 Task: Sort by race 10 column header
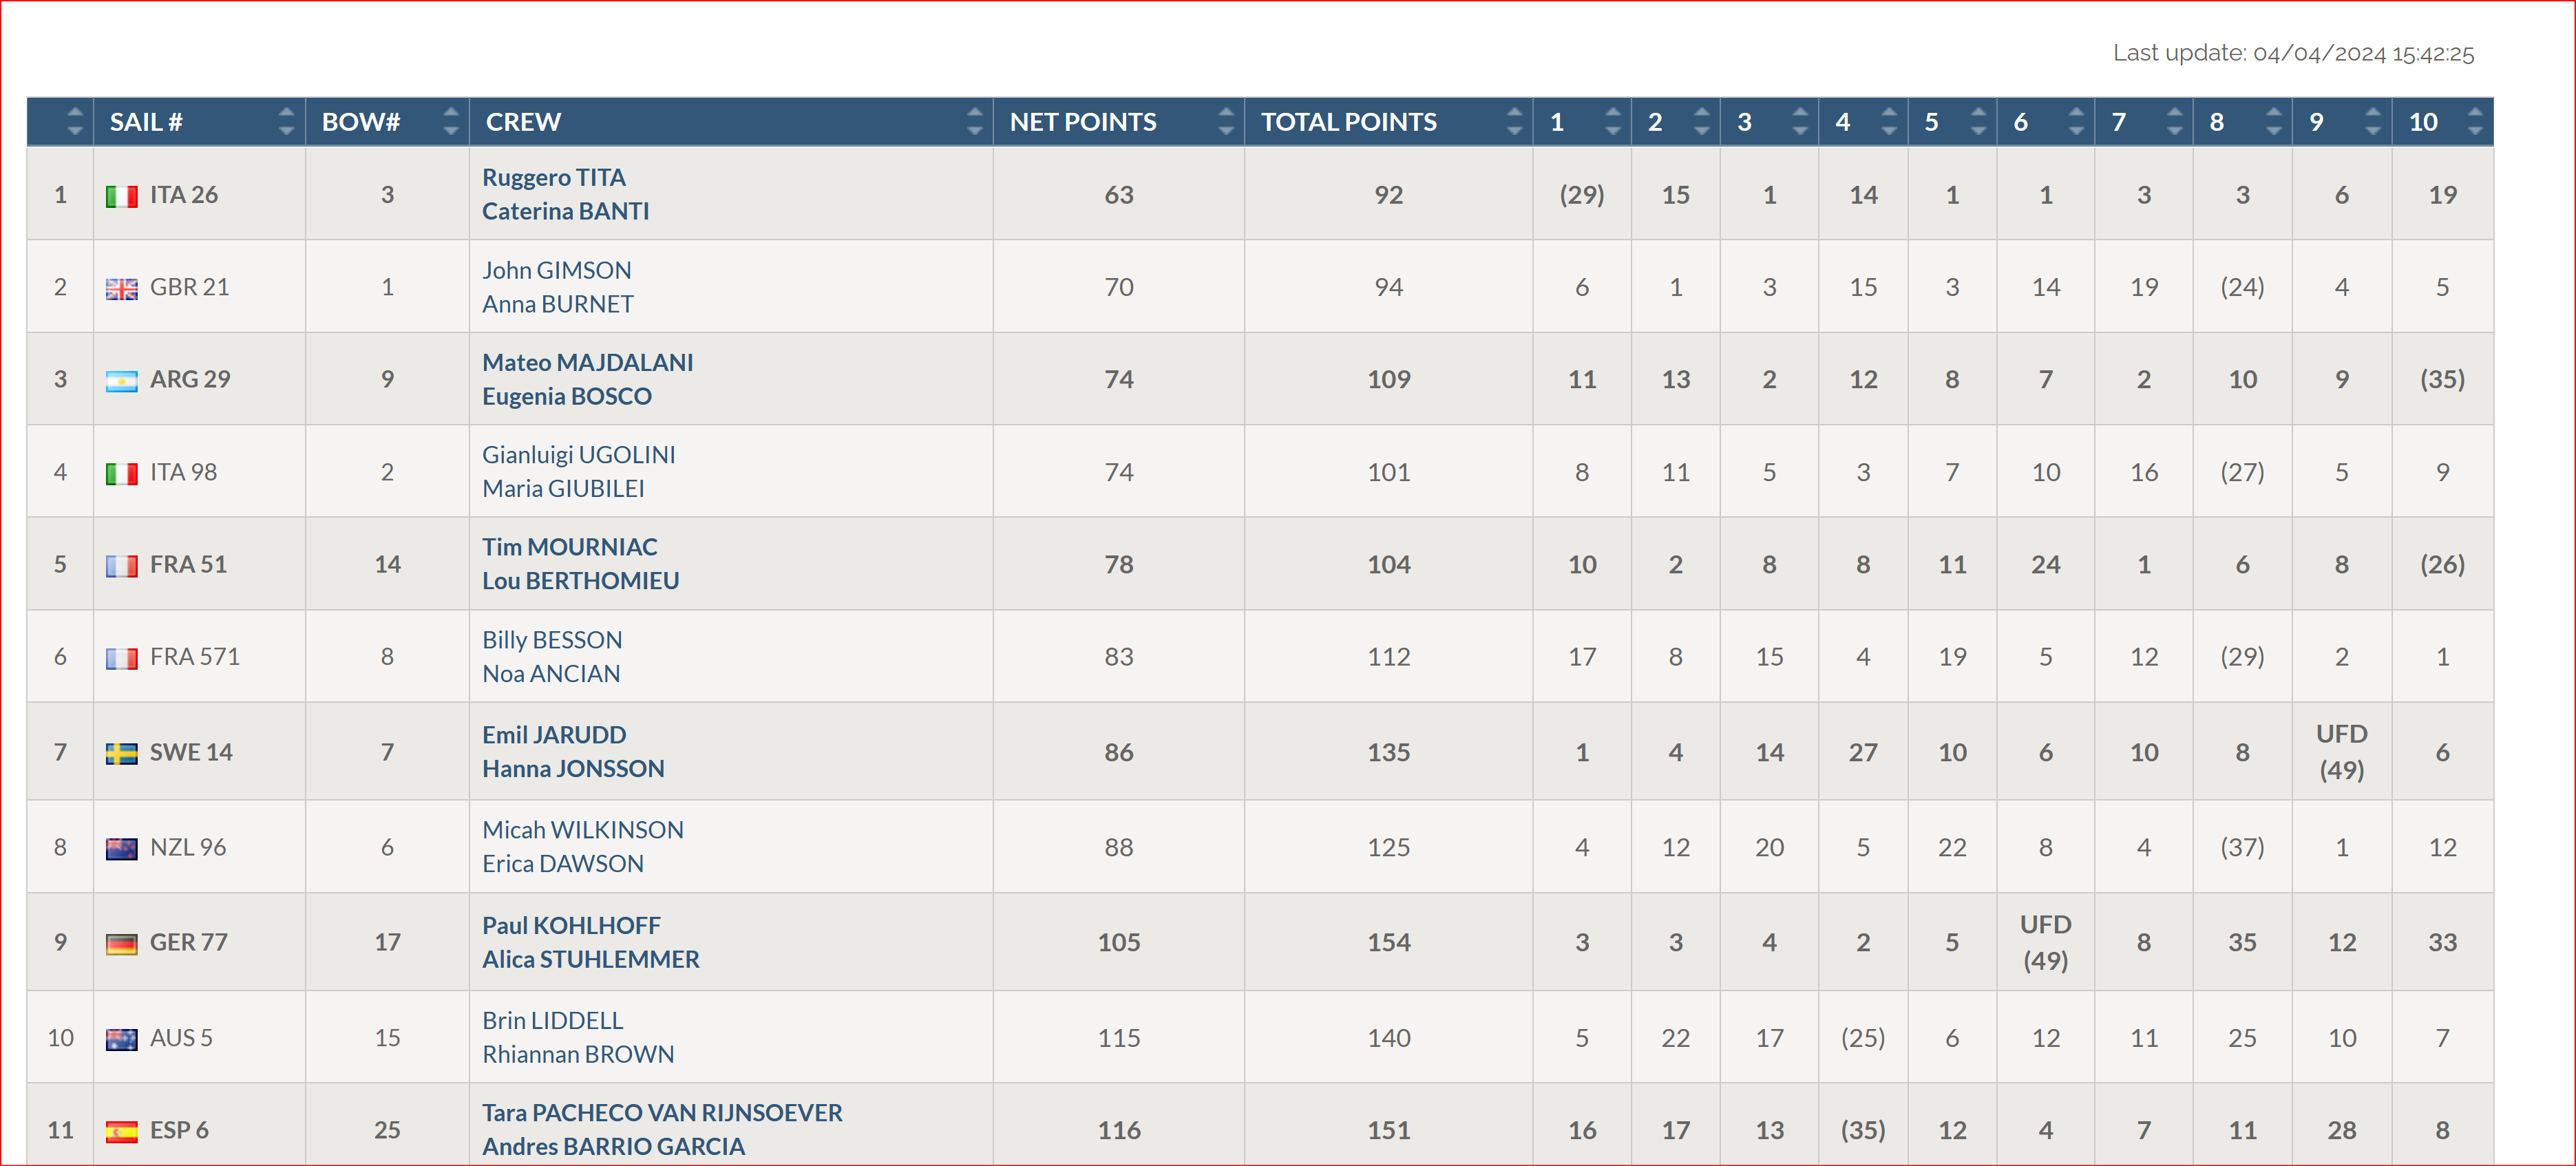[x=2443, y=122]
